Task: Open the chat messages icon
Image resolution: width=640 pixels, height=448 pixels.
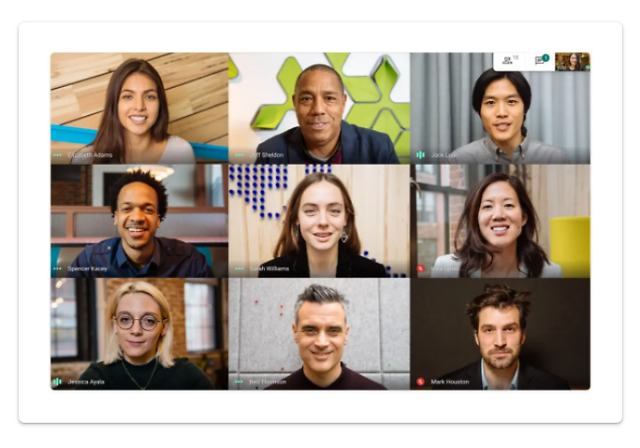Action: click(x=539, y=61)
